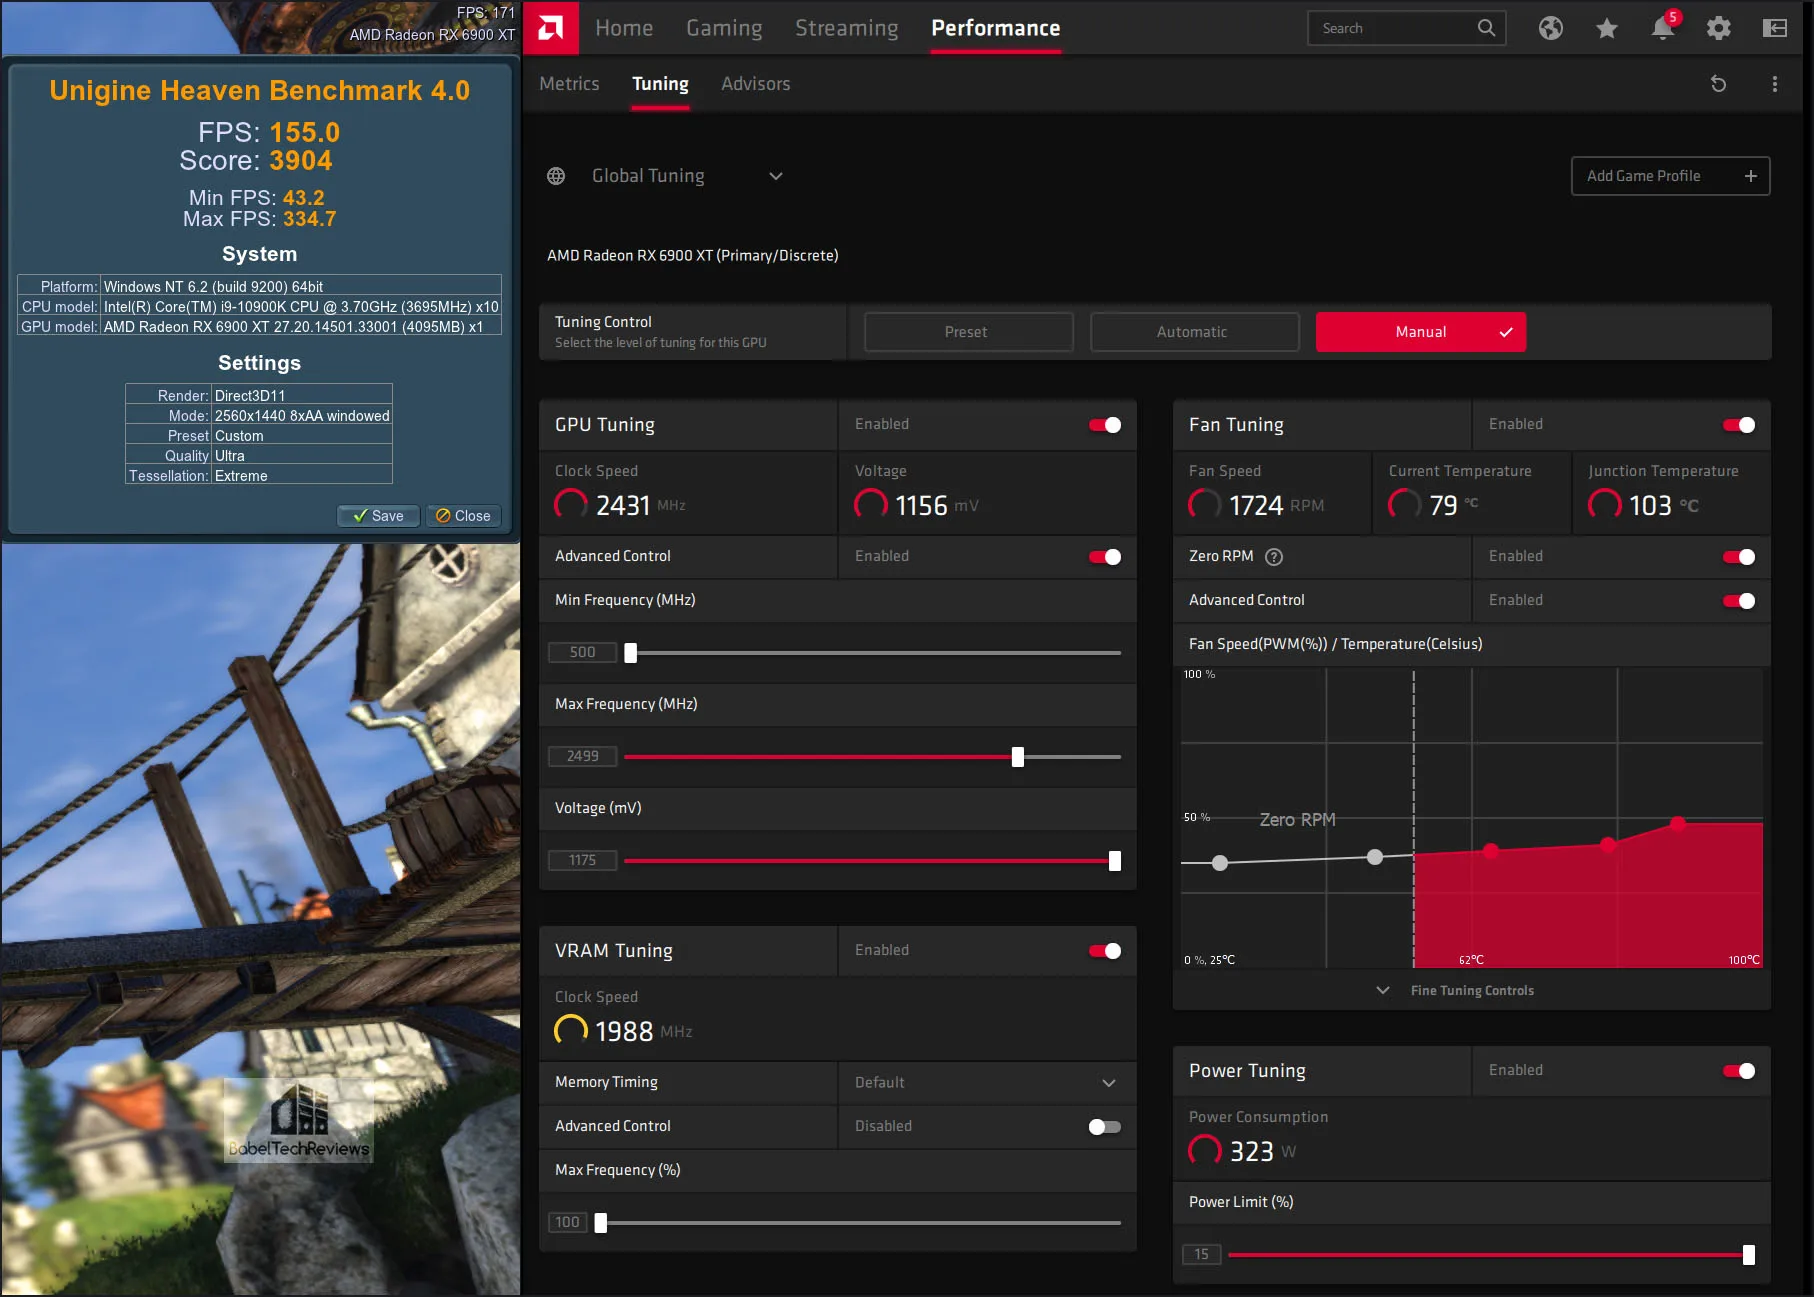Select Automatic tuning control
The width and height of the screenshot is (1814, 1297).
[x=1194, y=332]
